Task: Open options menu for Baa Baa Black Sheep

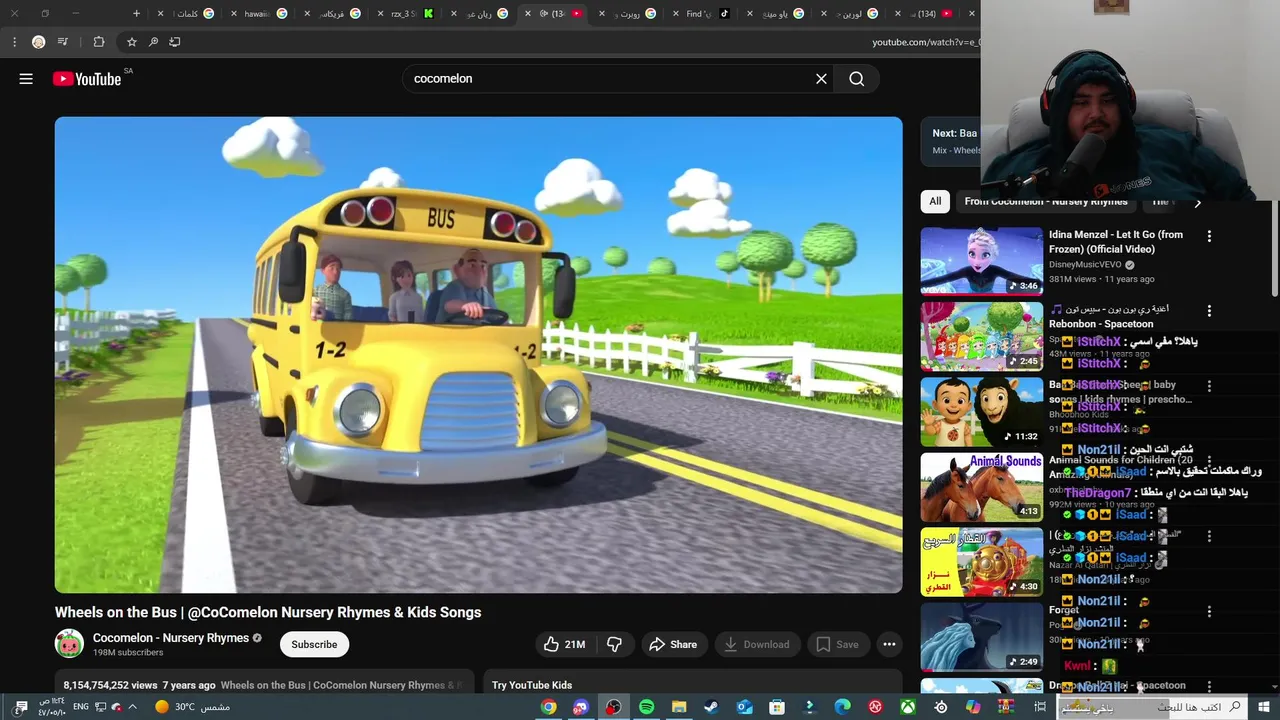Action: (1209, 386)
